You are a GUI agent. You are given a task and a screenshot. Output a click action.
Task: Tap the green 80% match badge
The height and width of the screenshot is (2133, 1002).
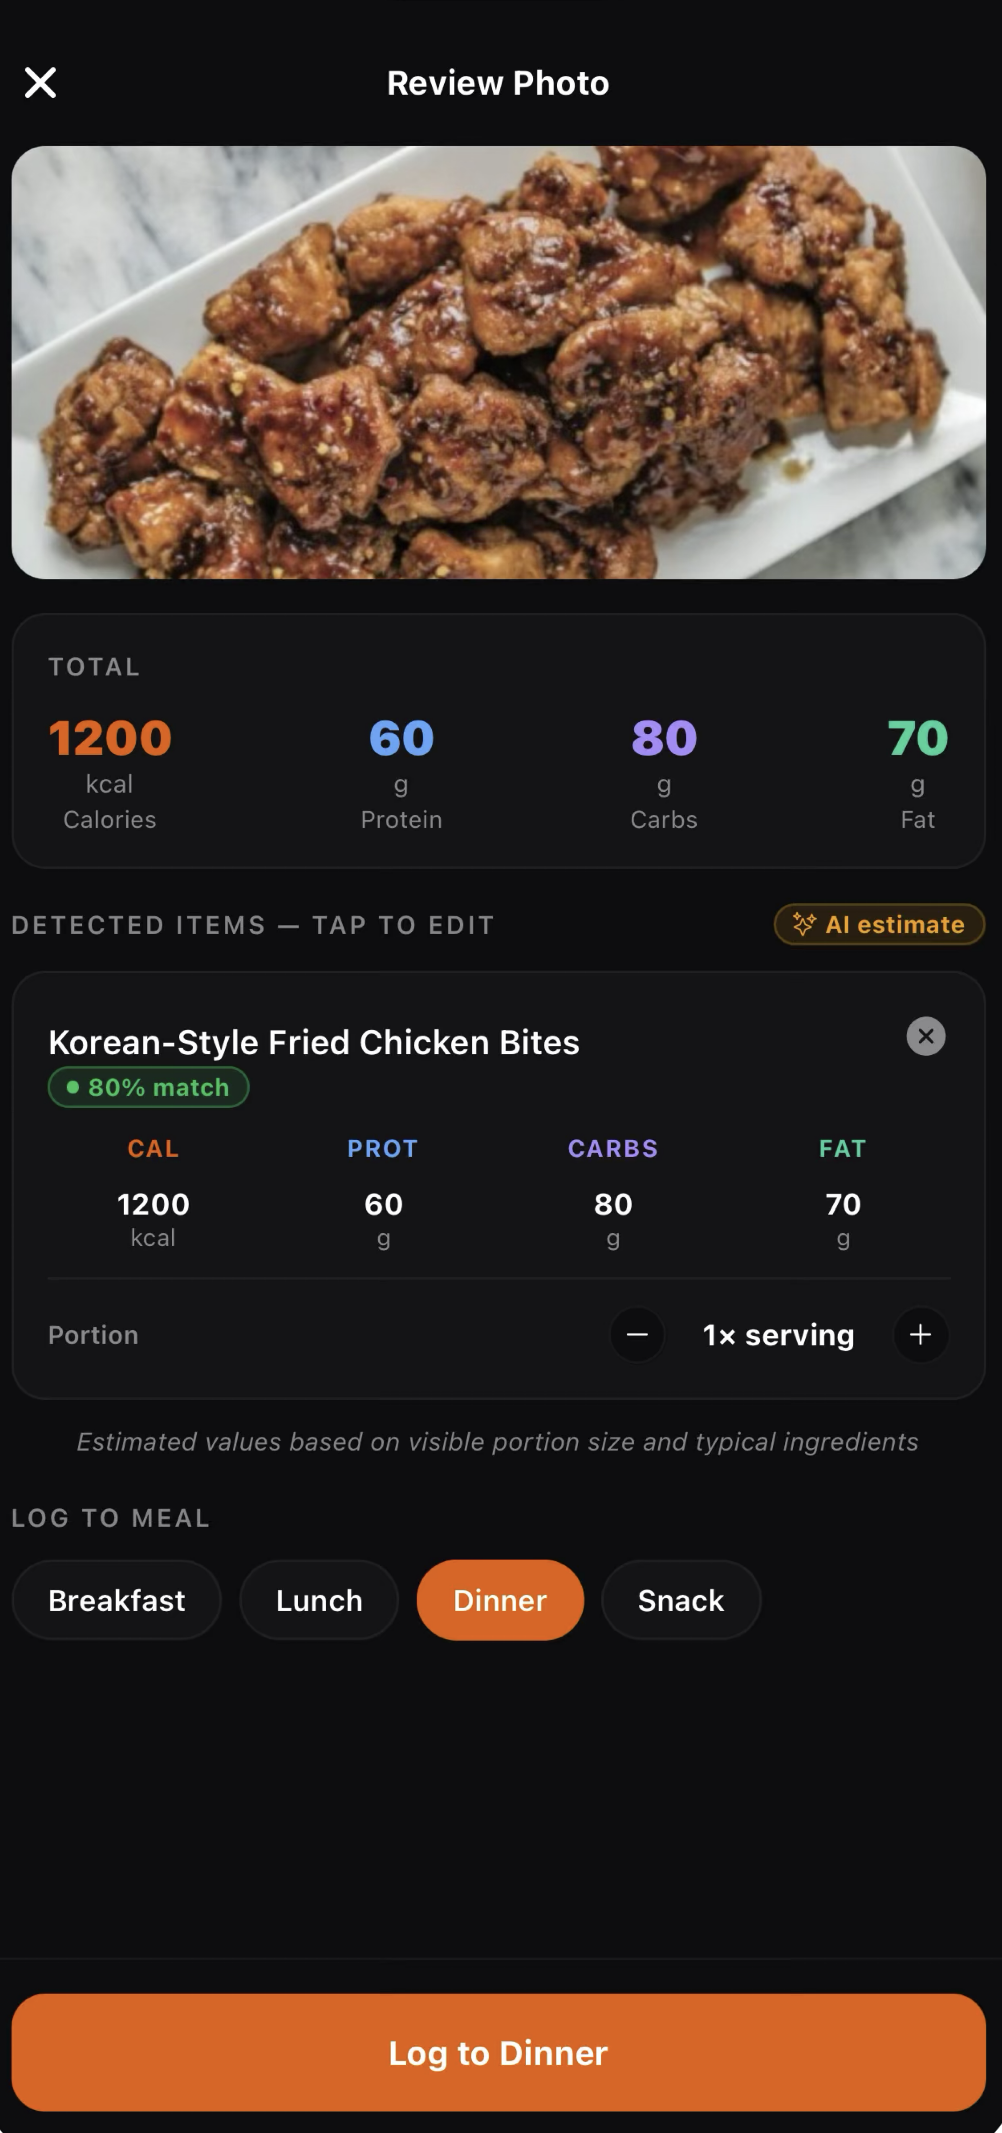148,1087
